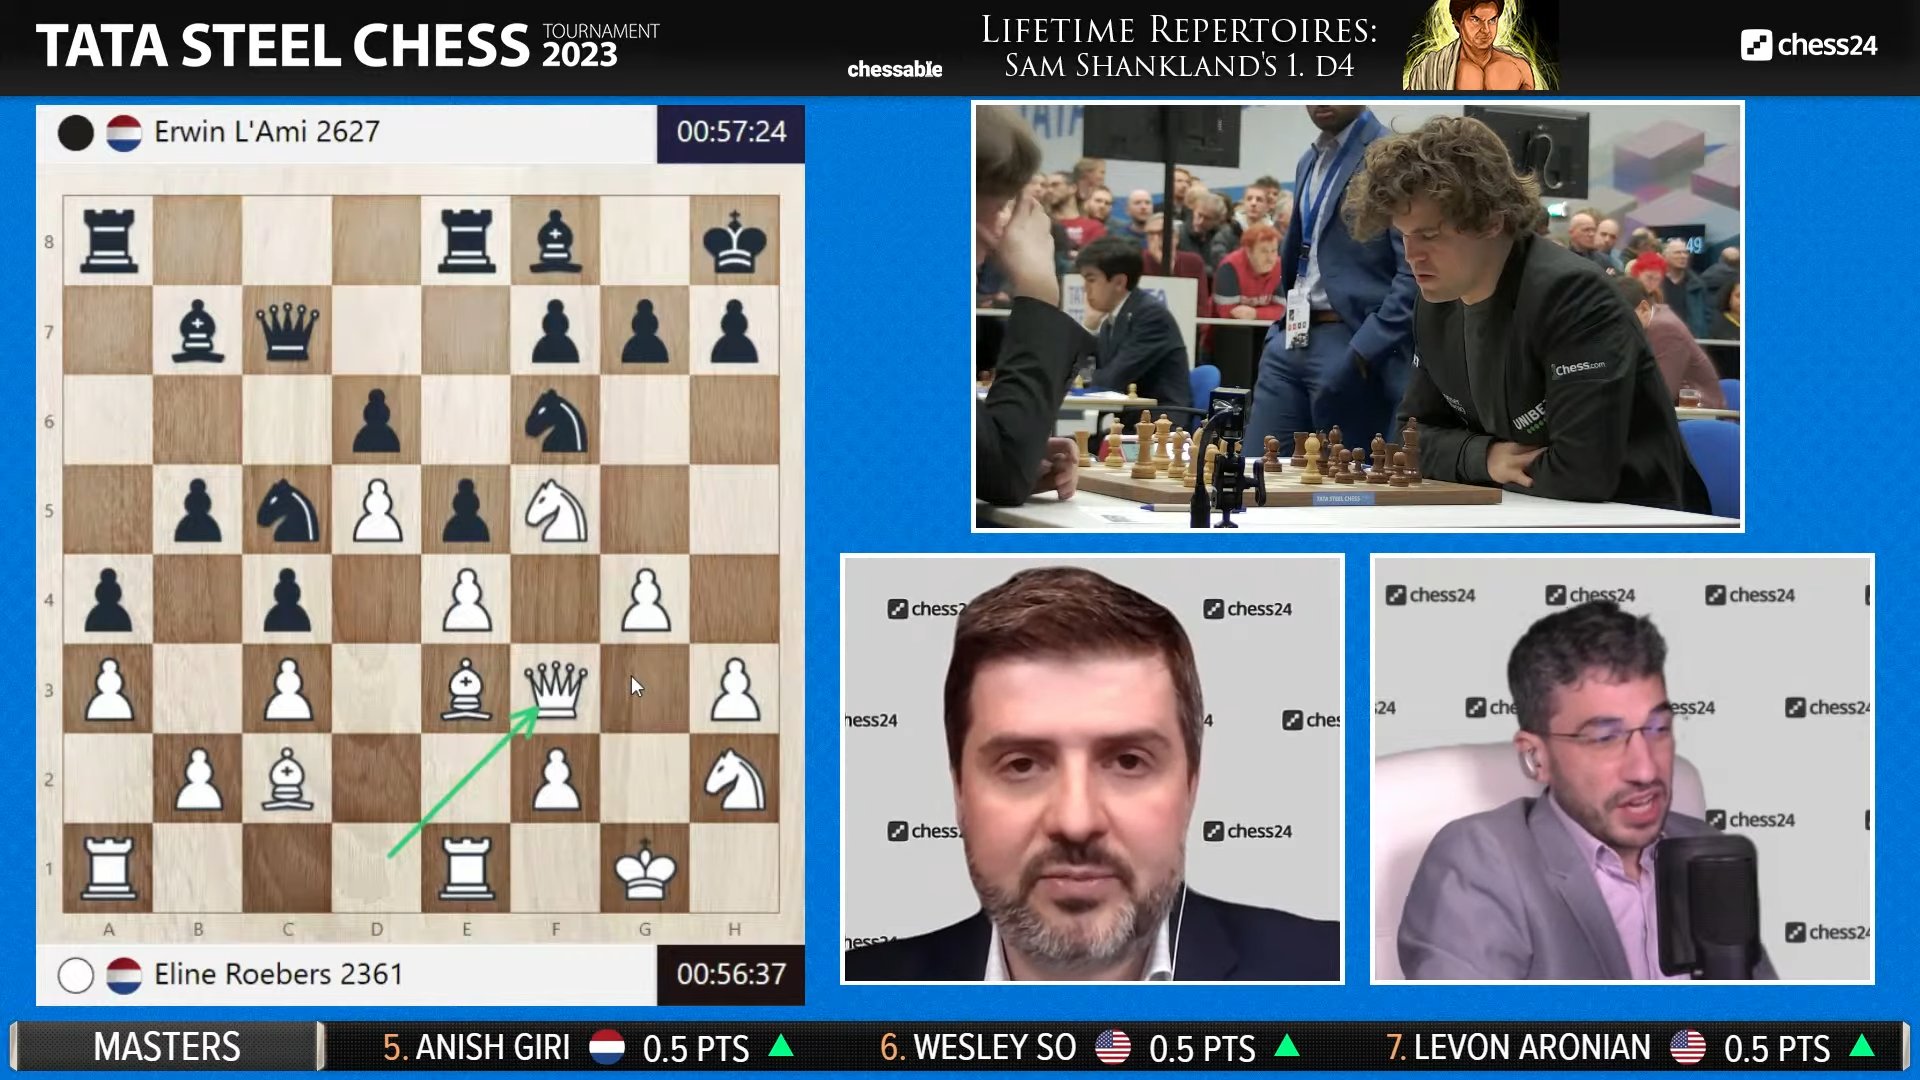
Task: Click the white pawn on d5
Action: [377, 510]
